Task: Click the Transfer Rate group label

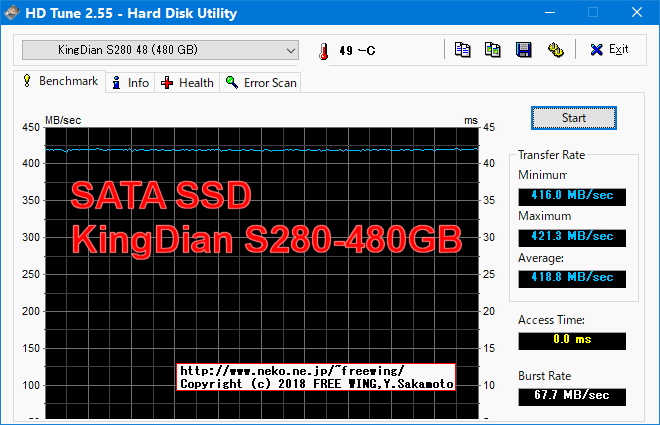Action: pyautogui.click(x=551, y=155)
